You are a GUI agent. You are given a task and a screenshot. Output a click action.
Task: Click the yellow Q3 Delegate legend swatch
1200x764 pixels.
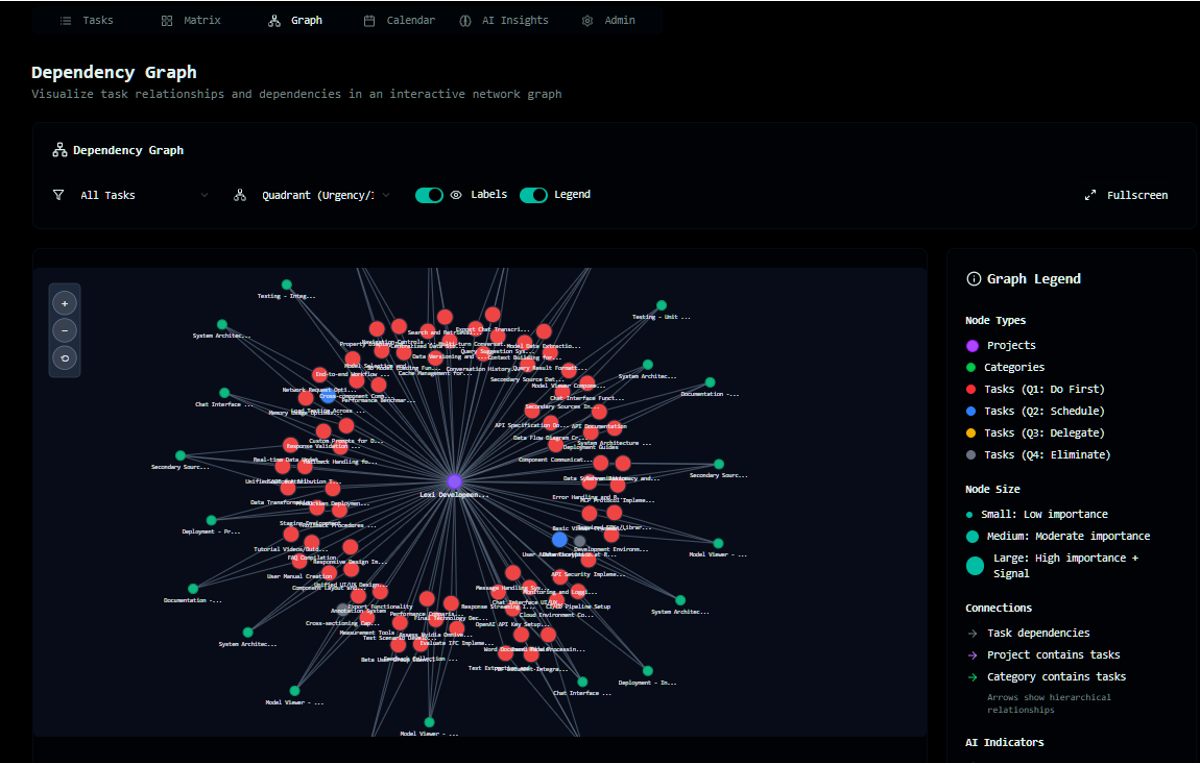pyautogui.click(x=973, y=433)
